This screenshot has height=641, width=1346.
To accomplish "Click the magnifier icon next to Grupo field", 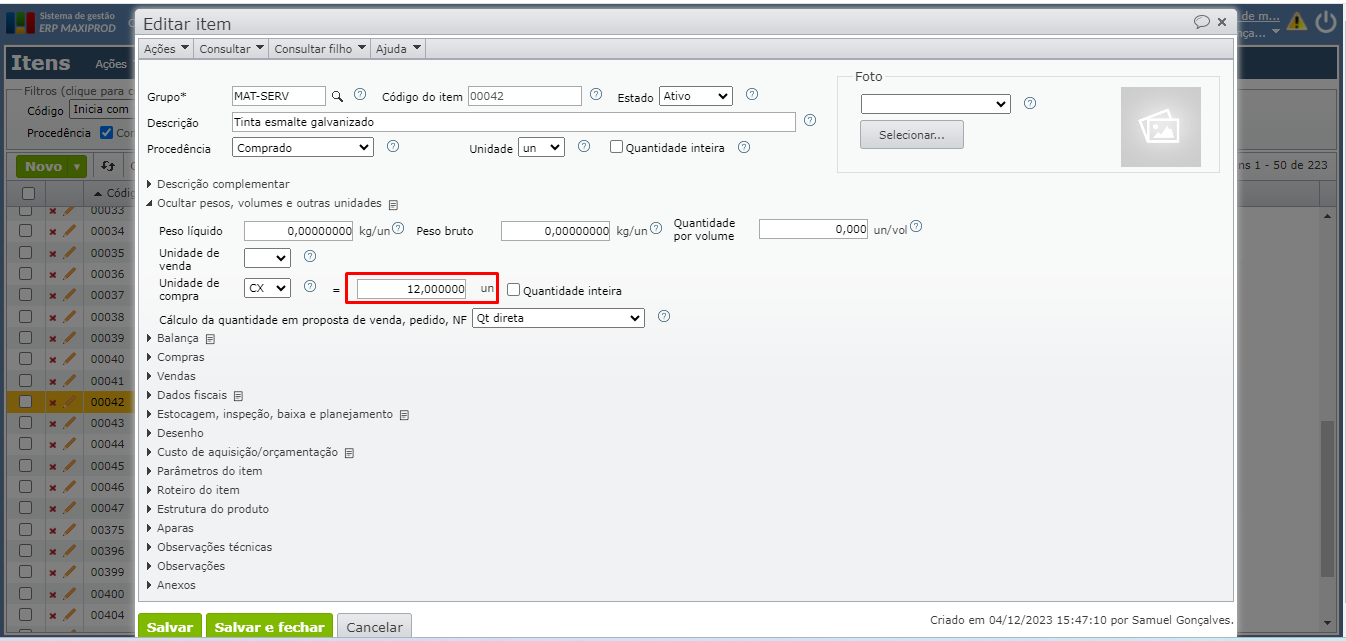I will click(337, 96).
